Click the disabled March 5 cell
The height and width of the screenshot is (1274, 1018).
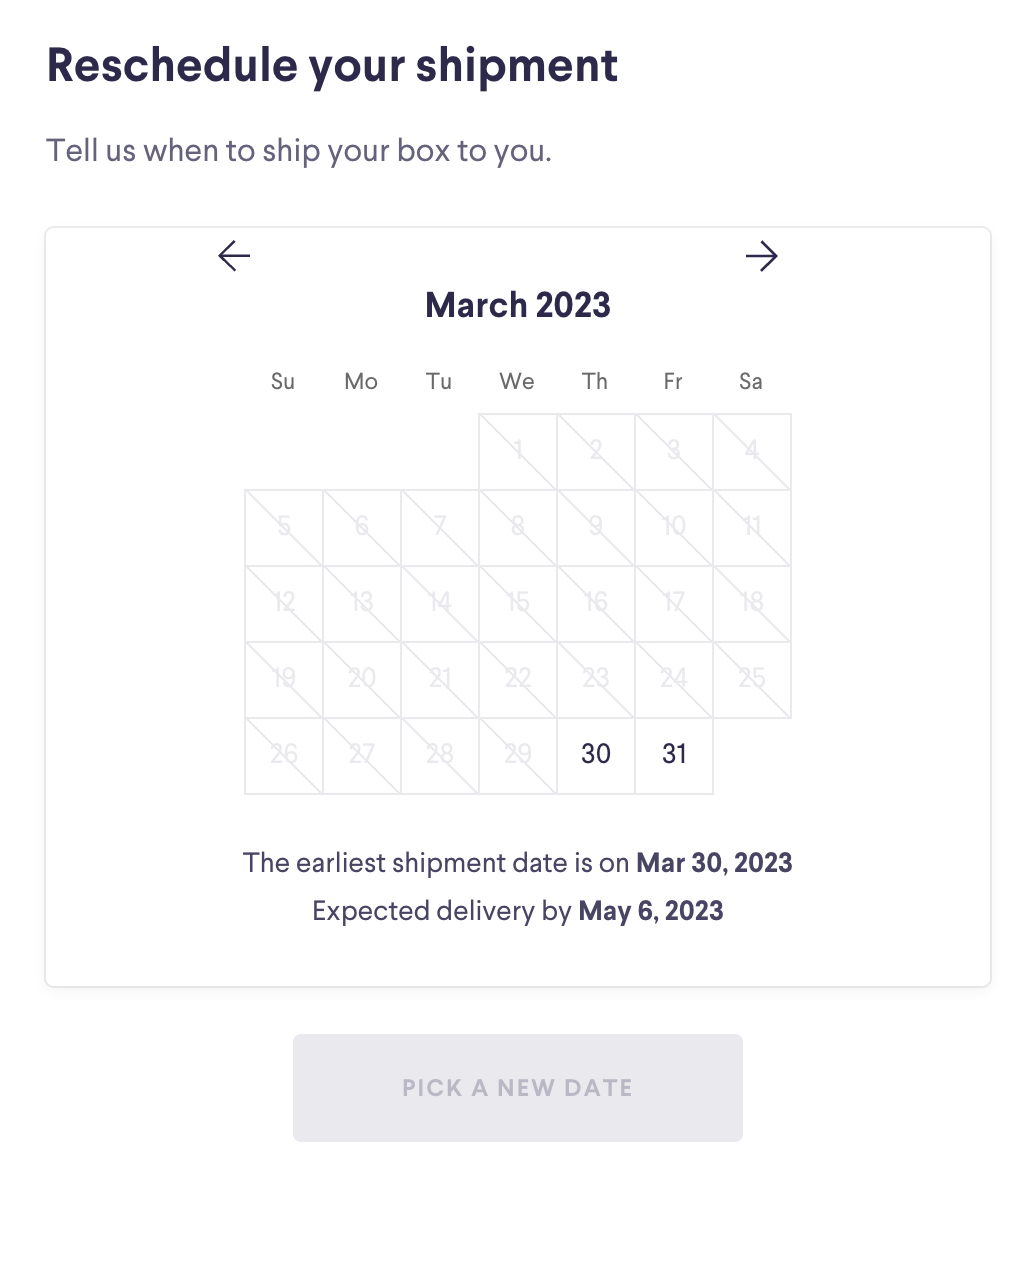[284, 527]
